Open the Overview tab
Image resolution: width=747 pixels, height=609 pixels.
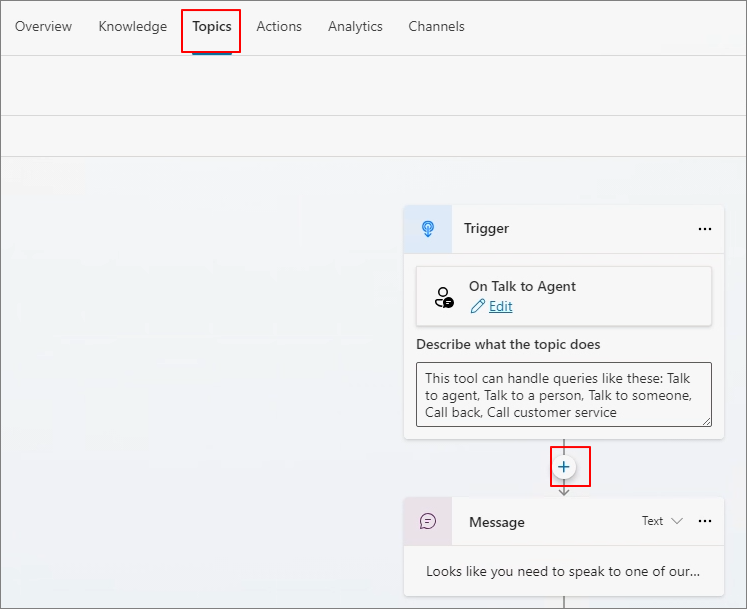(x=43, y=26)
